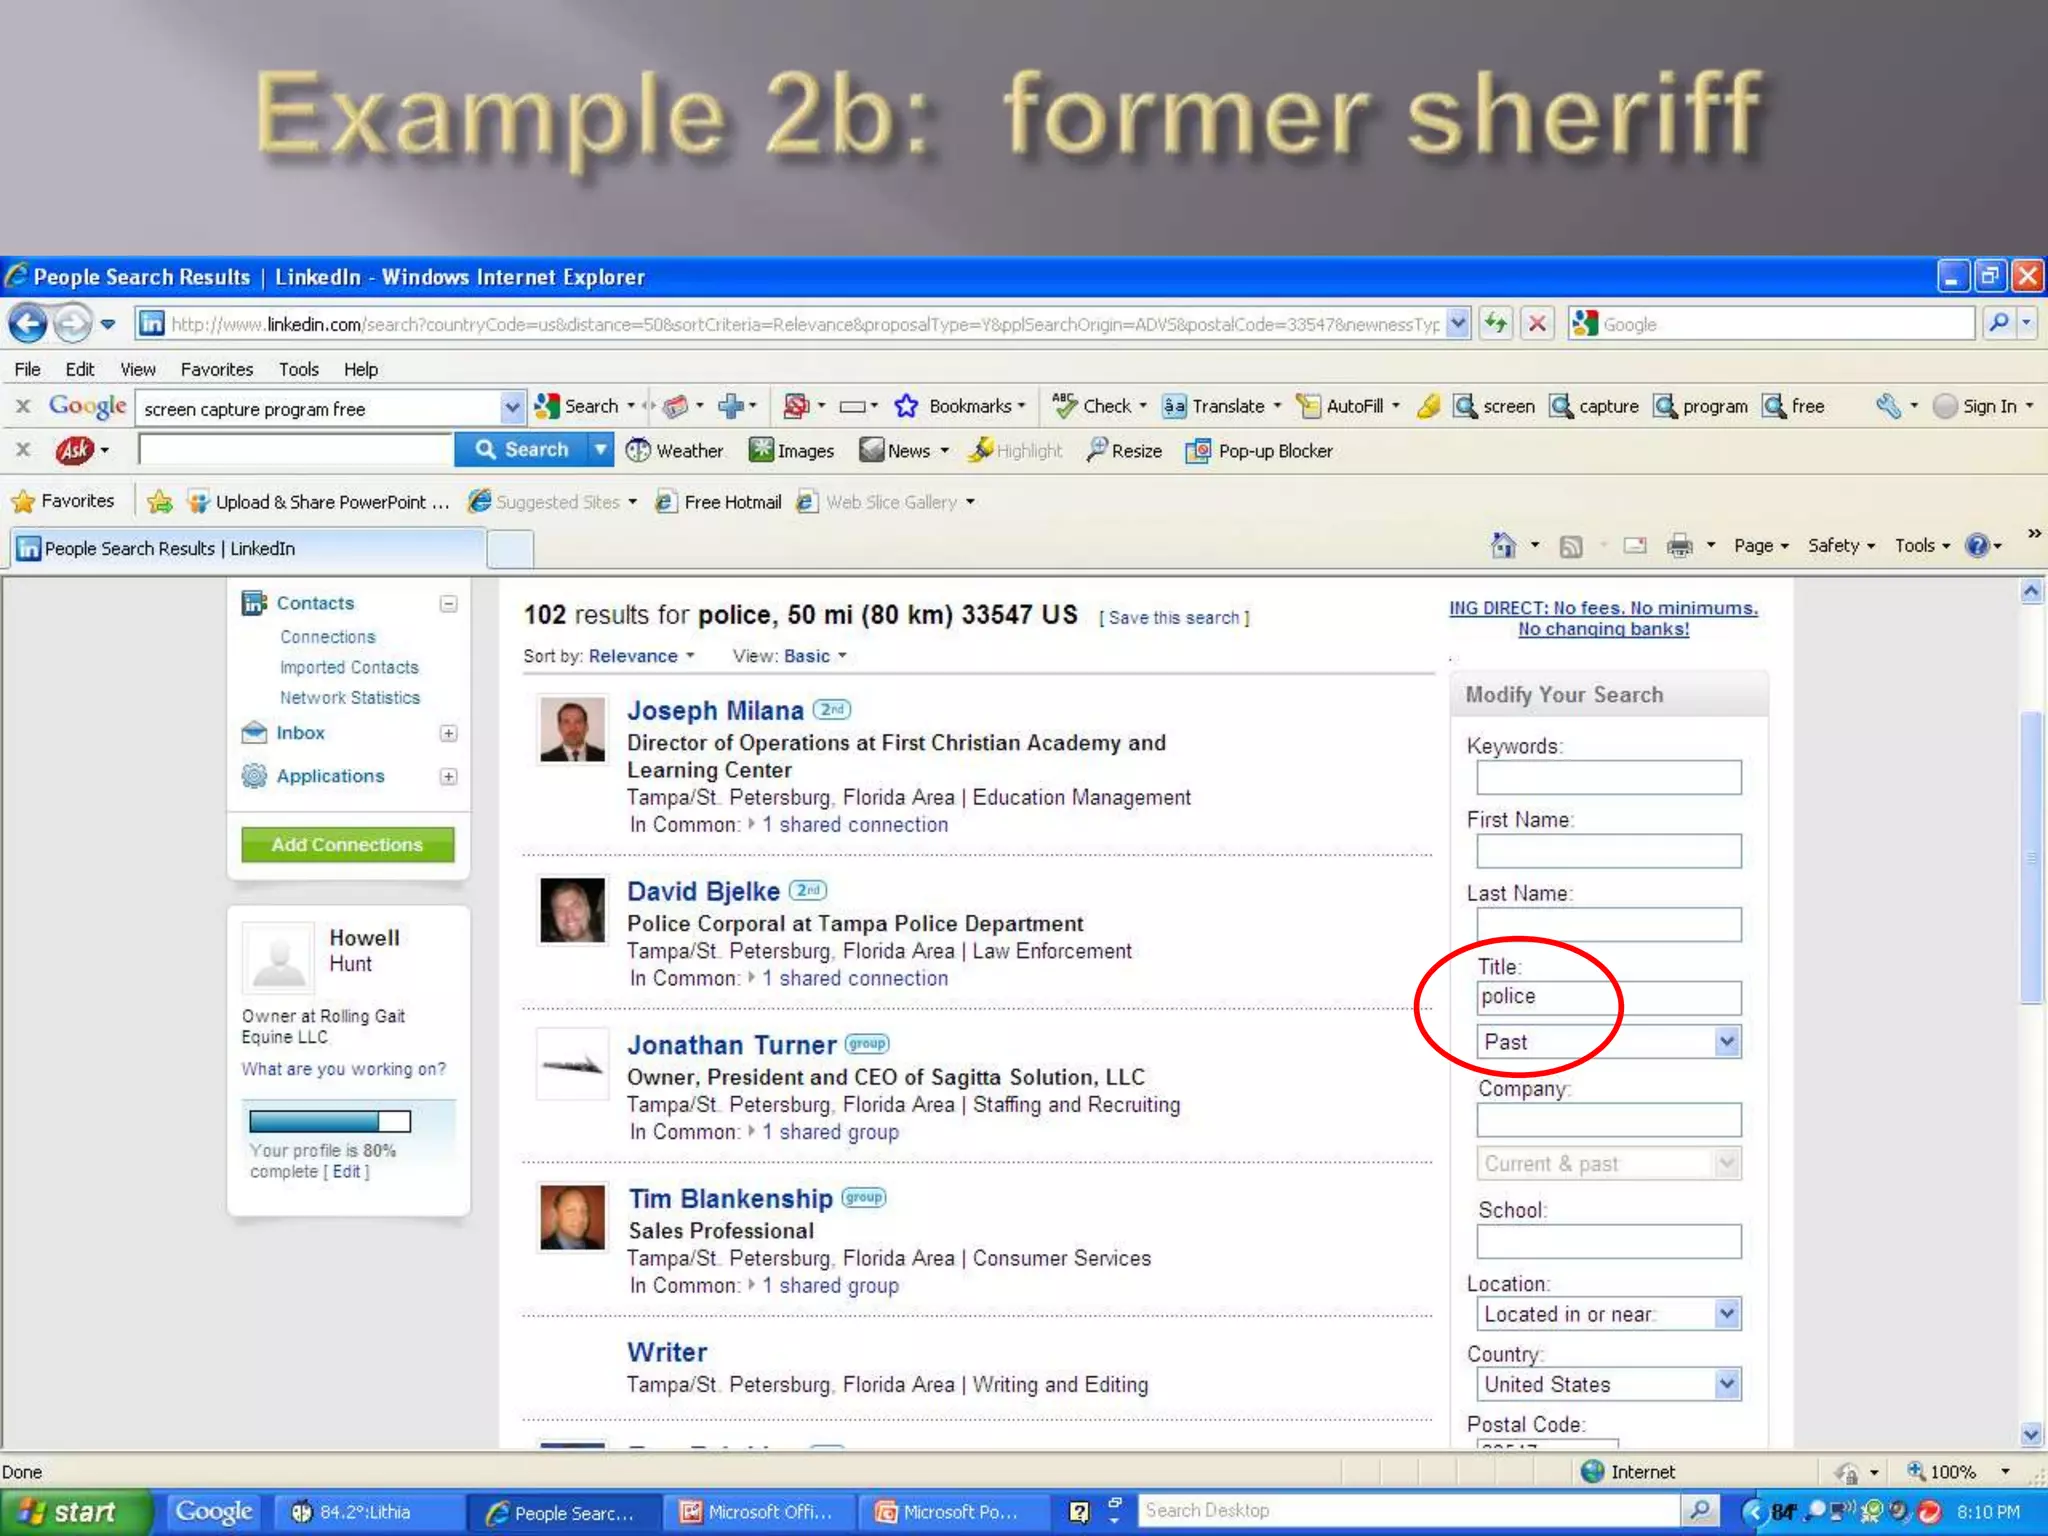Click the Resize button in Ask toolbar

click(x=1124, y=451)
